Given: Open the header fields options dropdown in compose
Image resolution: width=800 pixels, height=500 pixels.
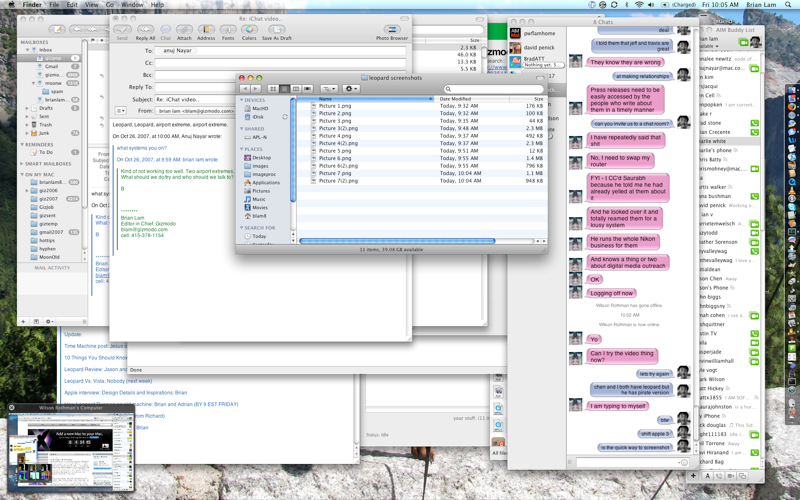Looking at the screenshot, I should coord(120,111).
